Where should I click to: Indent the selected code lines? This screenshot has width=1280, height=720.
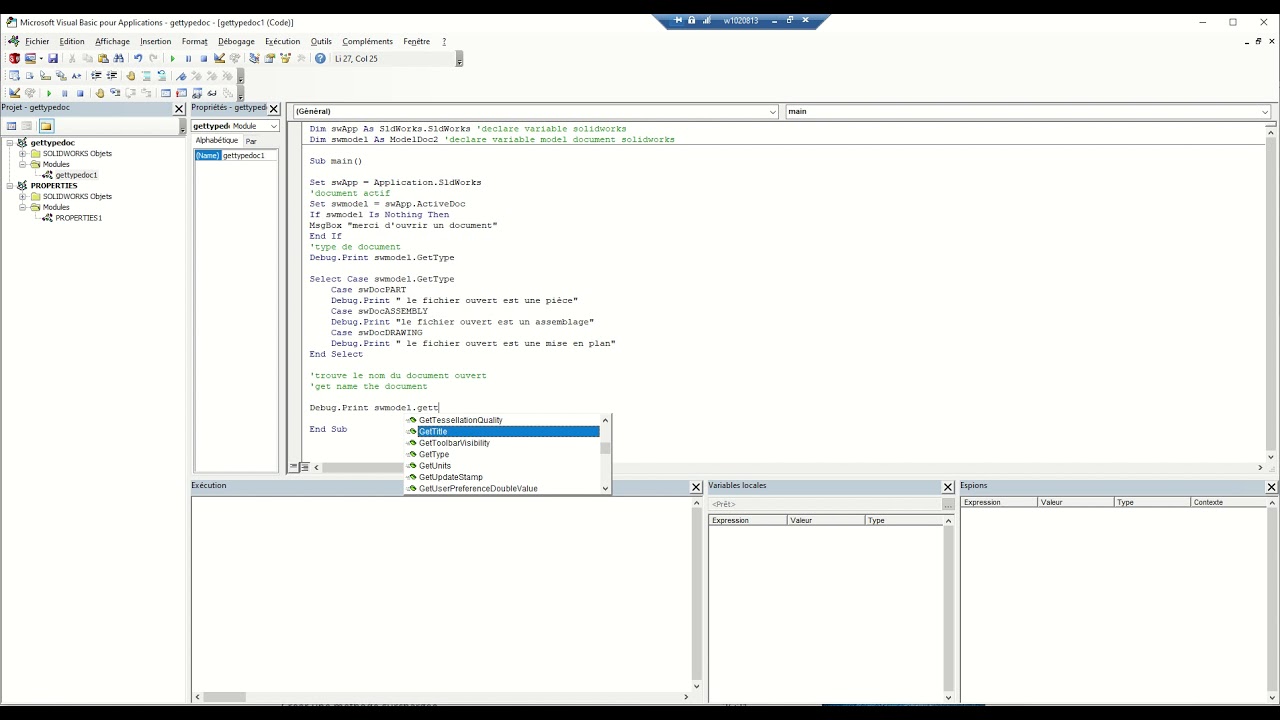click(96, 75)
